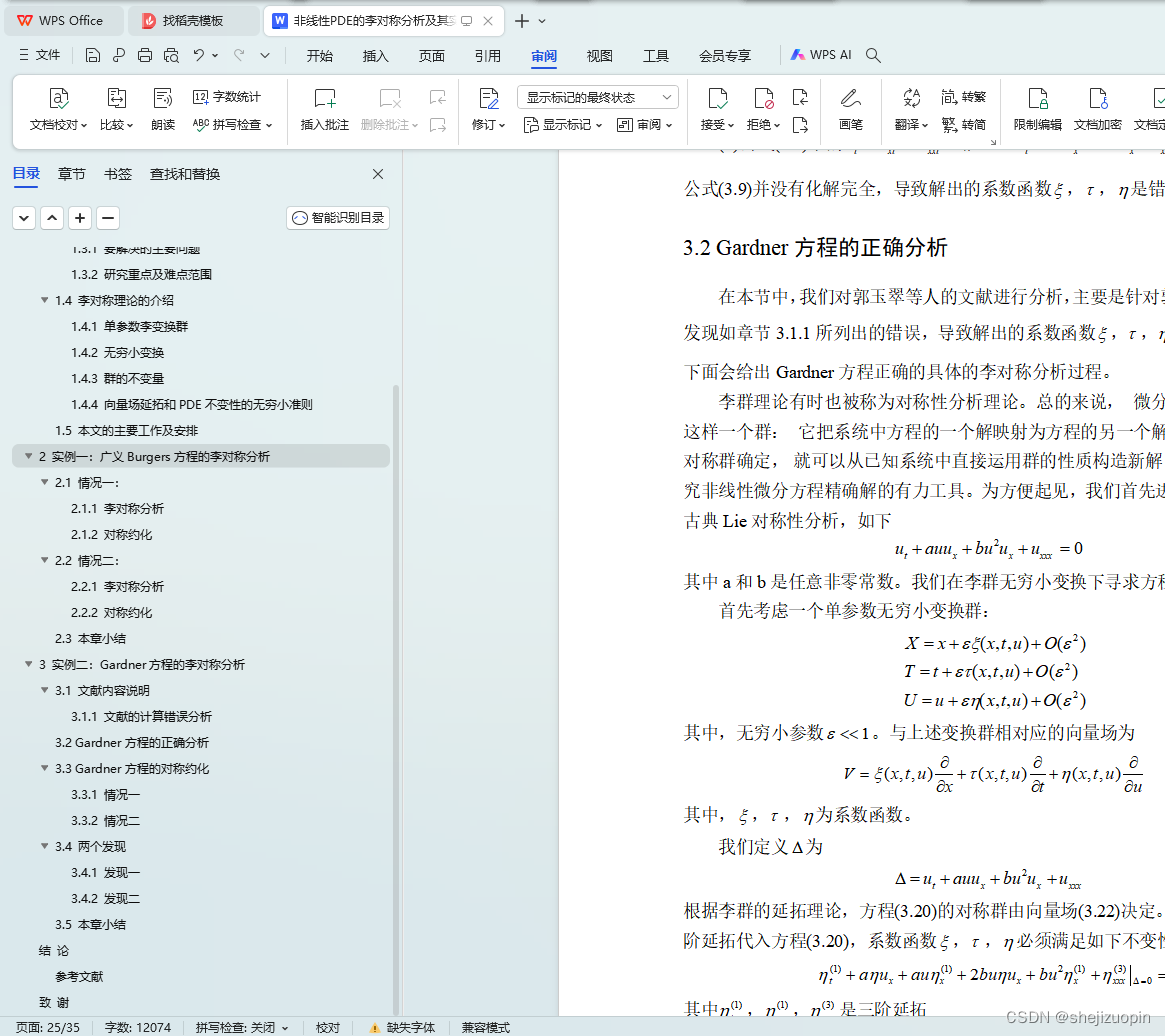Viewport: 1165px width, 1036px height.
Task: Click the 修订 track changes icon
Action: pyautogui.click(x=488, y=99)
